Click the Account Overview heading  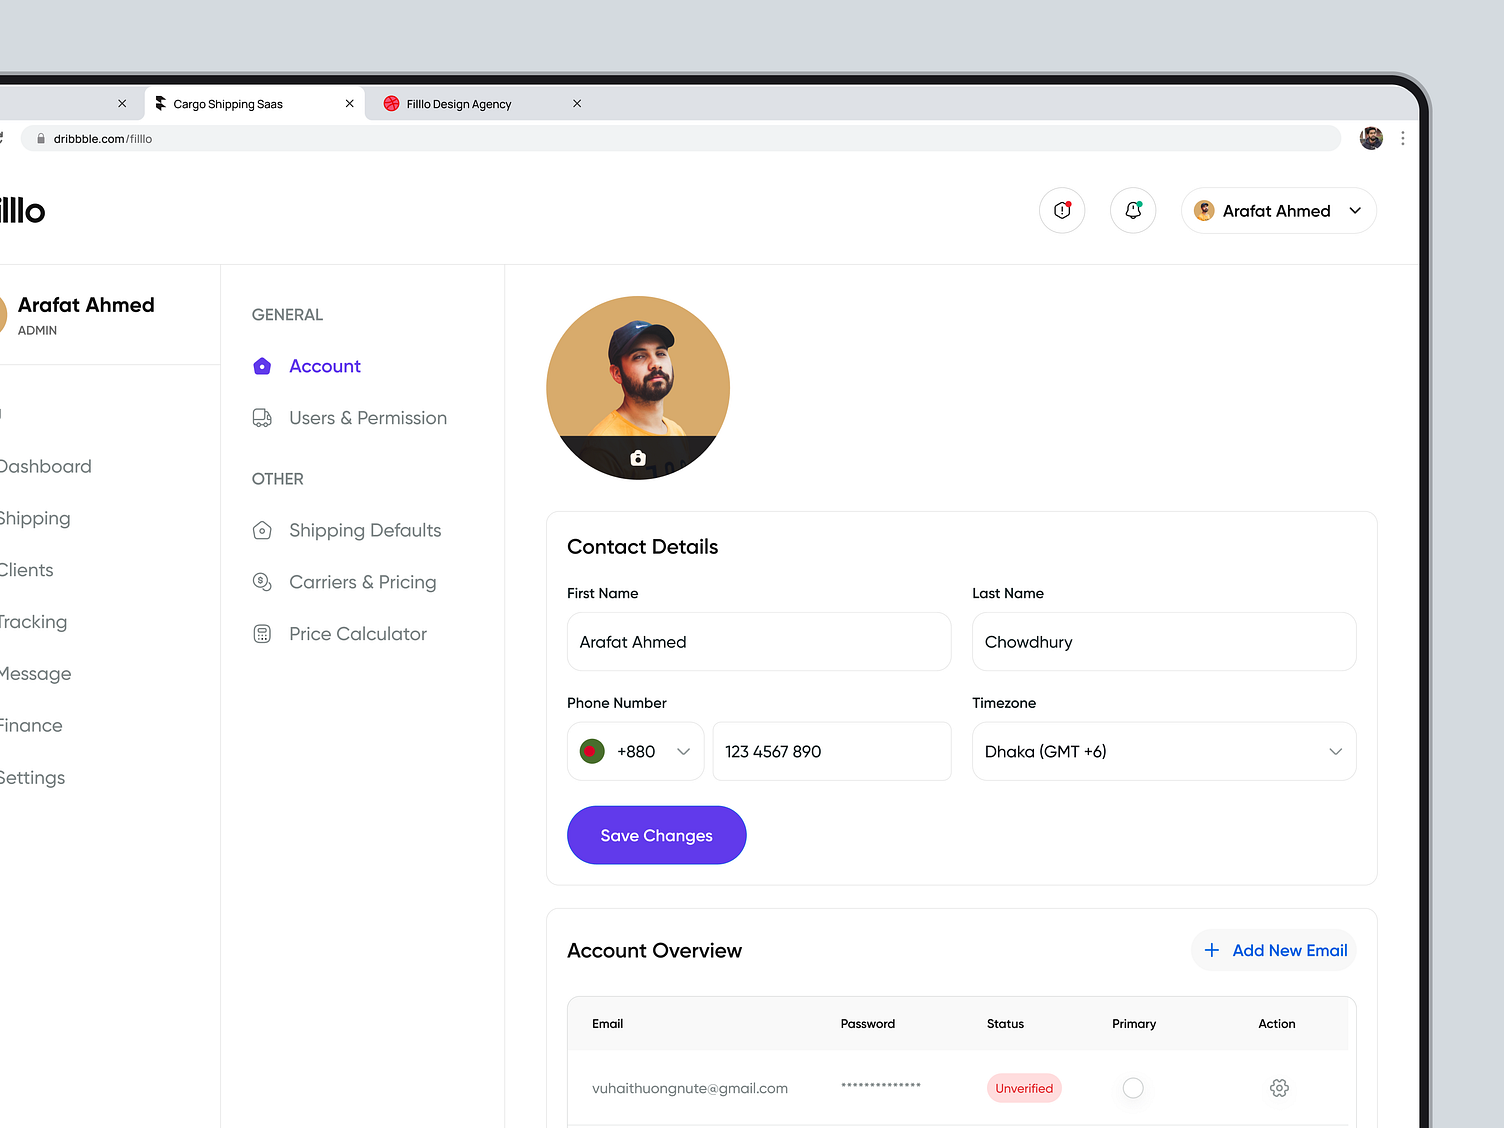coord(655,951)
